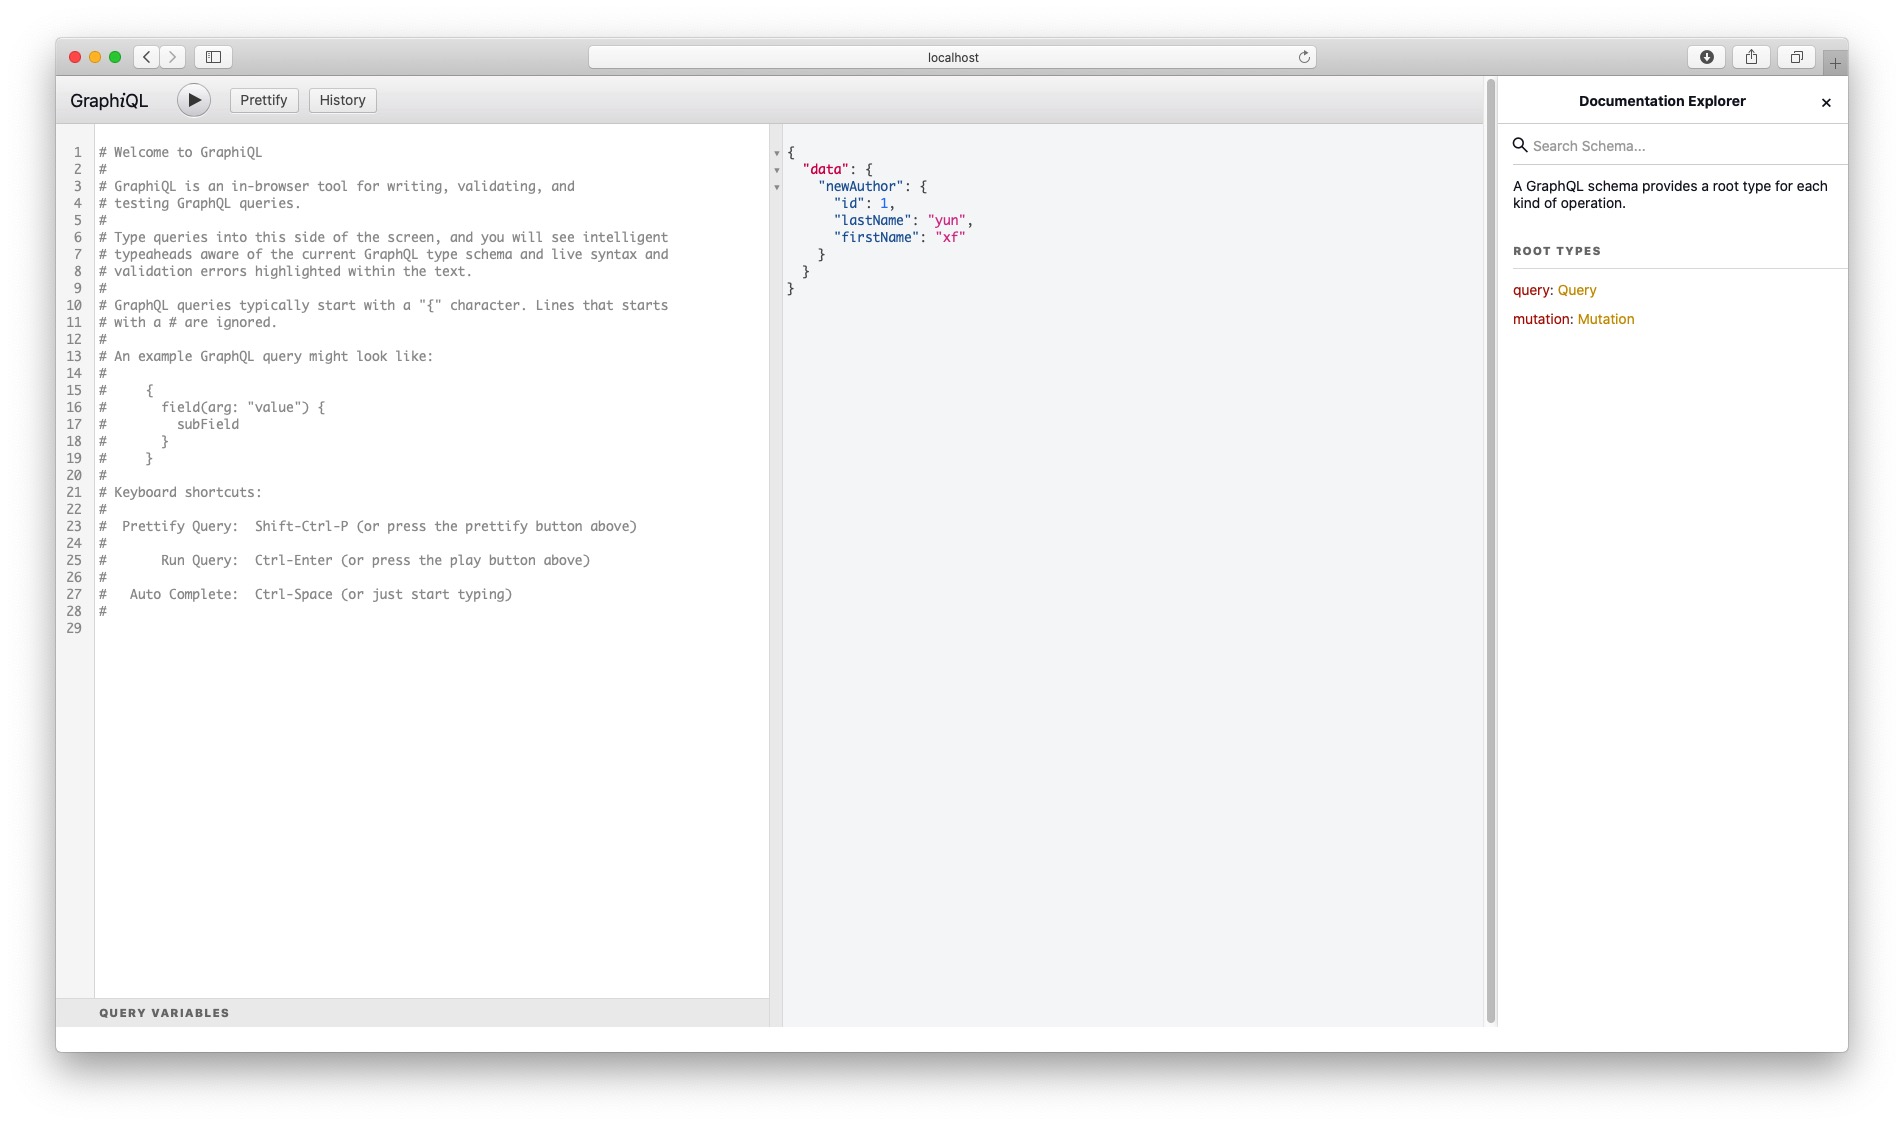Open the History panel

[342, 100]
